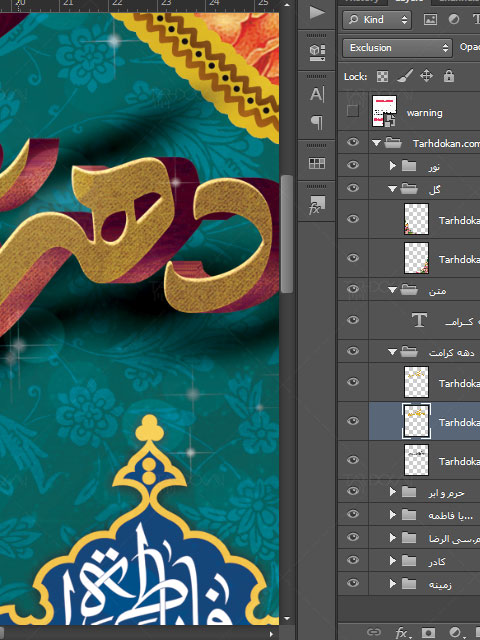480x640 pixels.
Task: Hide the زمینه group
Action: (x=353, y=583)
